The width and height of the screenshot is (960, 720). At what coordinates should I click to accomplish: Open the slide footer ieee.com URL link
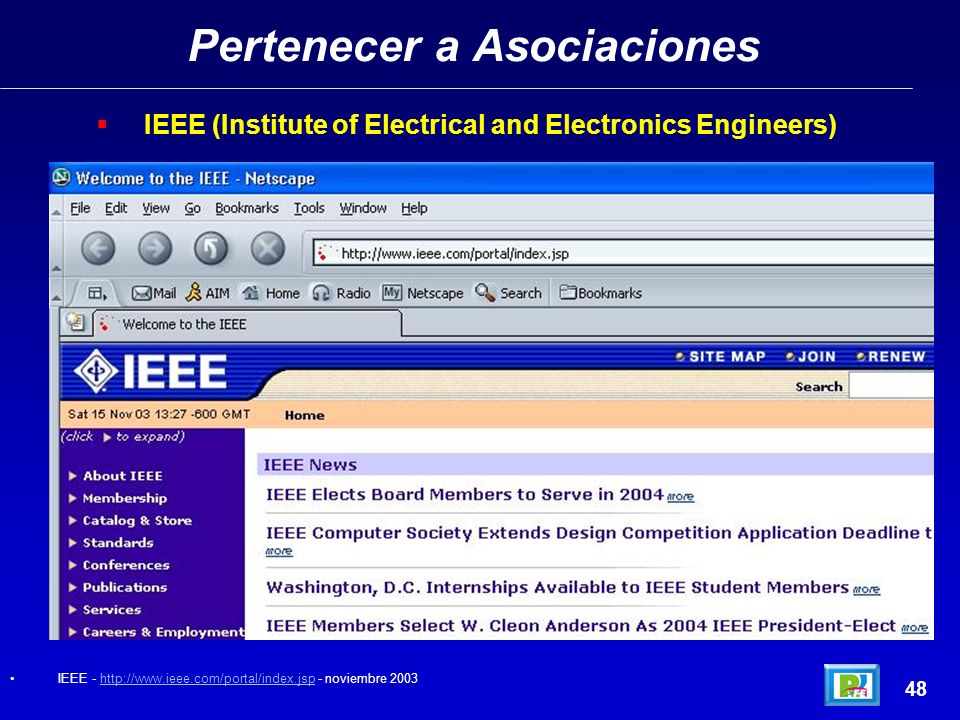[208, 678]
